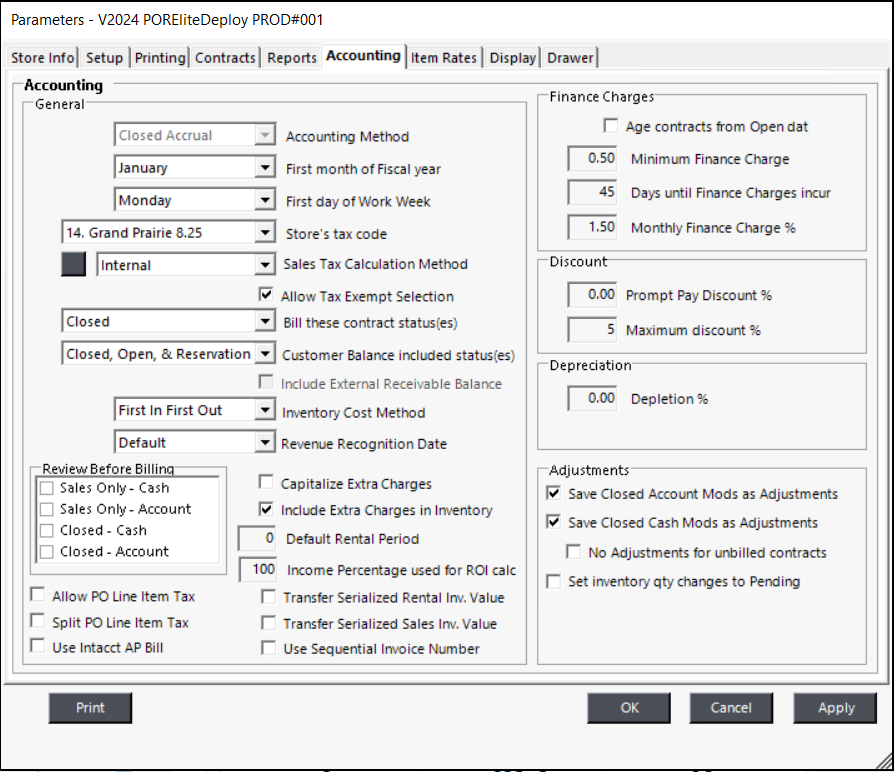The image size is (894, 772).
Task: Check Use Sequential Invoice Number
Action: [x=268, y=648]
